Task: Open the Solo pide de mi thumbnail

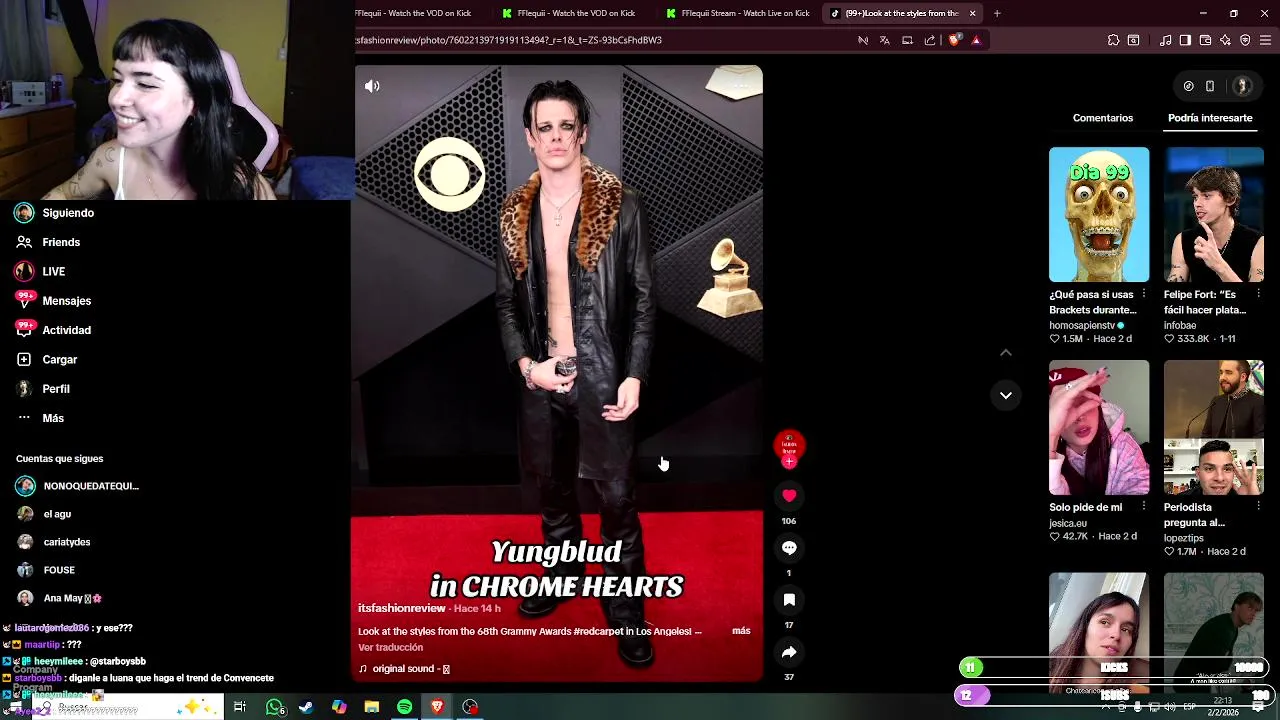Action: (x=1099, y=427)
